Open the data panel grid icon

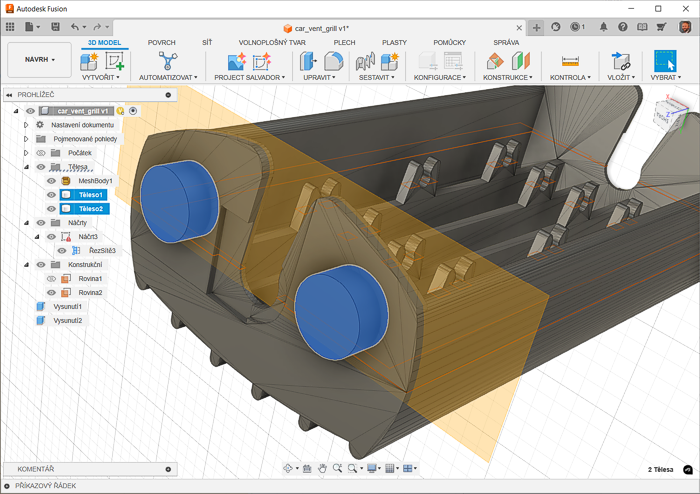10,27
